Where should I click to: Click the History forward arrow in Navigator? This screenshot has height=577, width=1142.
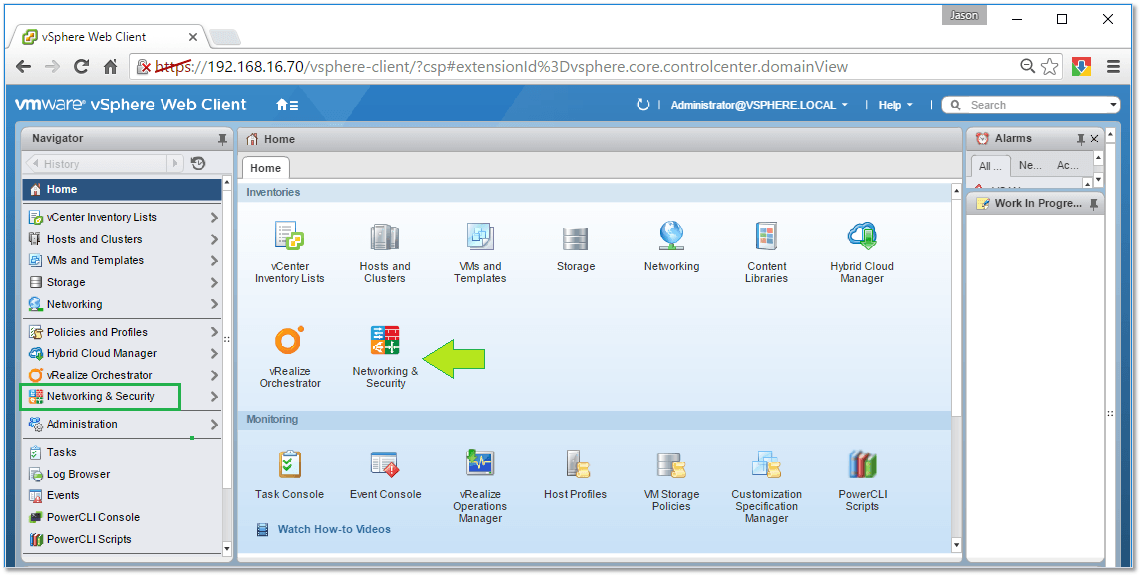(x=176, y=164)
